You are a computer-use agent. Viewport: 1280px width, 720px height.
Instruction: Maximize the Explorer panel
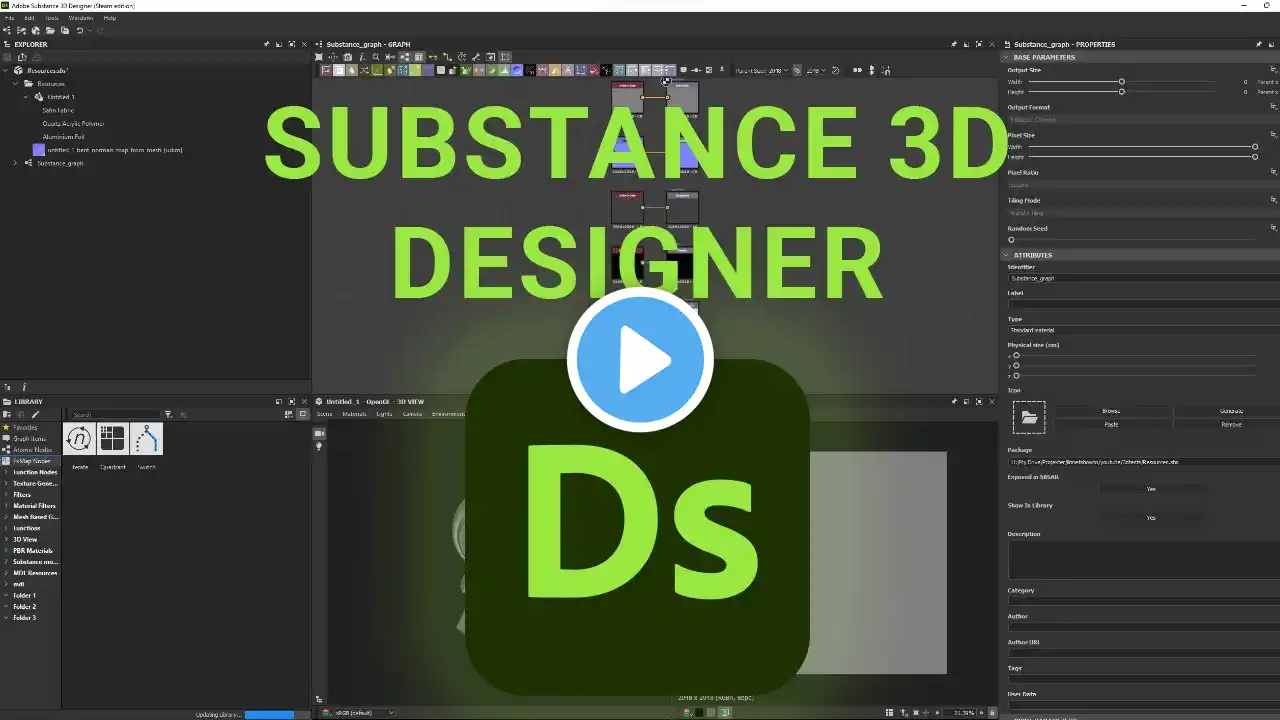291,44
